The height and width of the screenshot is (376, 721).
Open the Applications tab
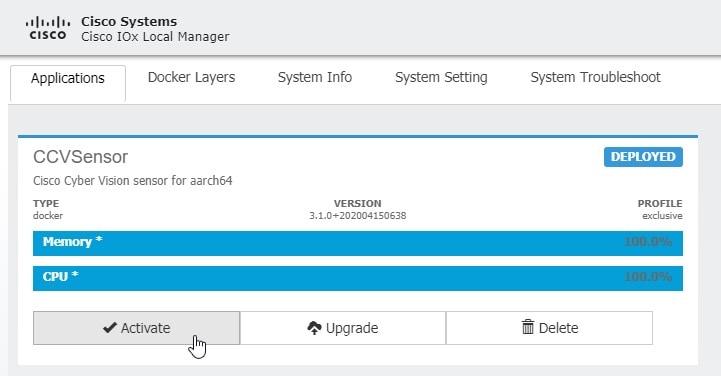pyautogui.click(x=68, y=83)
